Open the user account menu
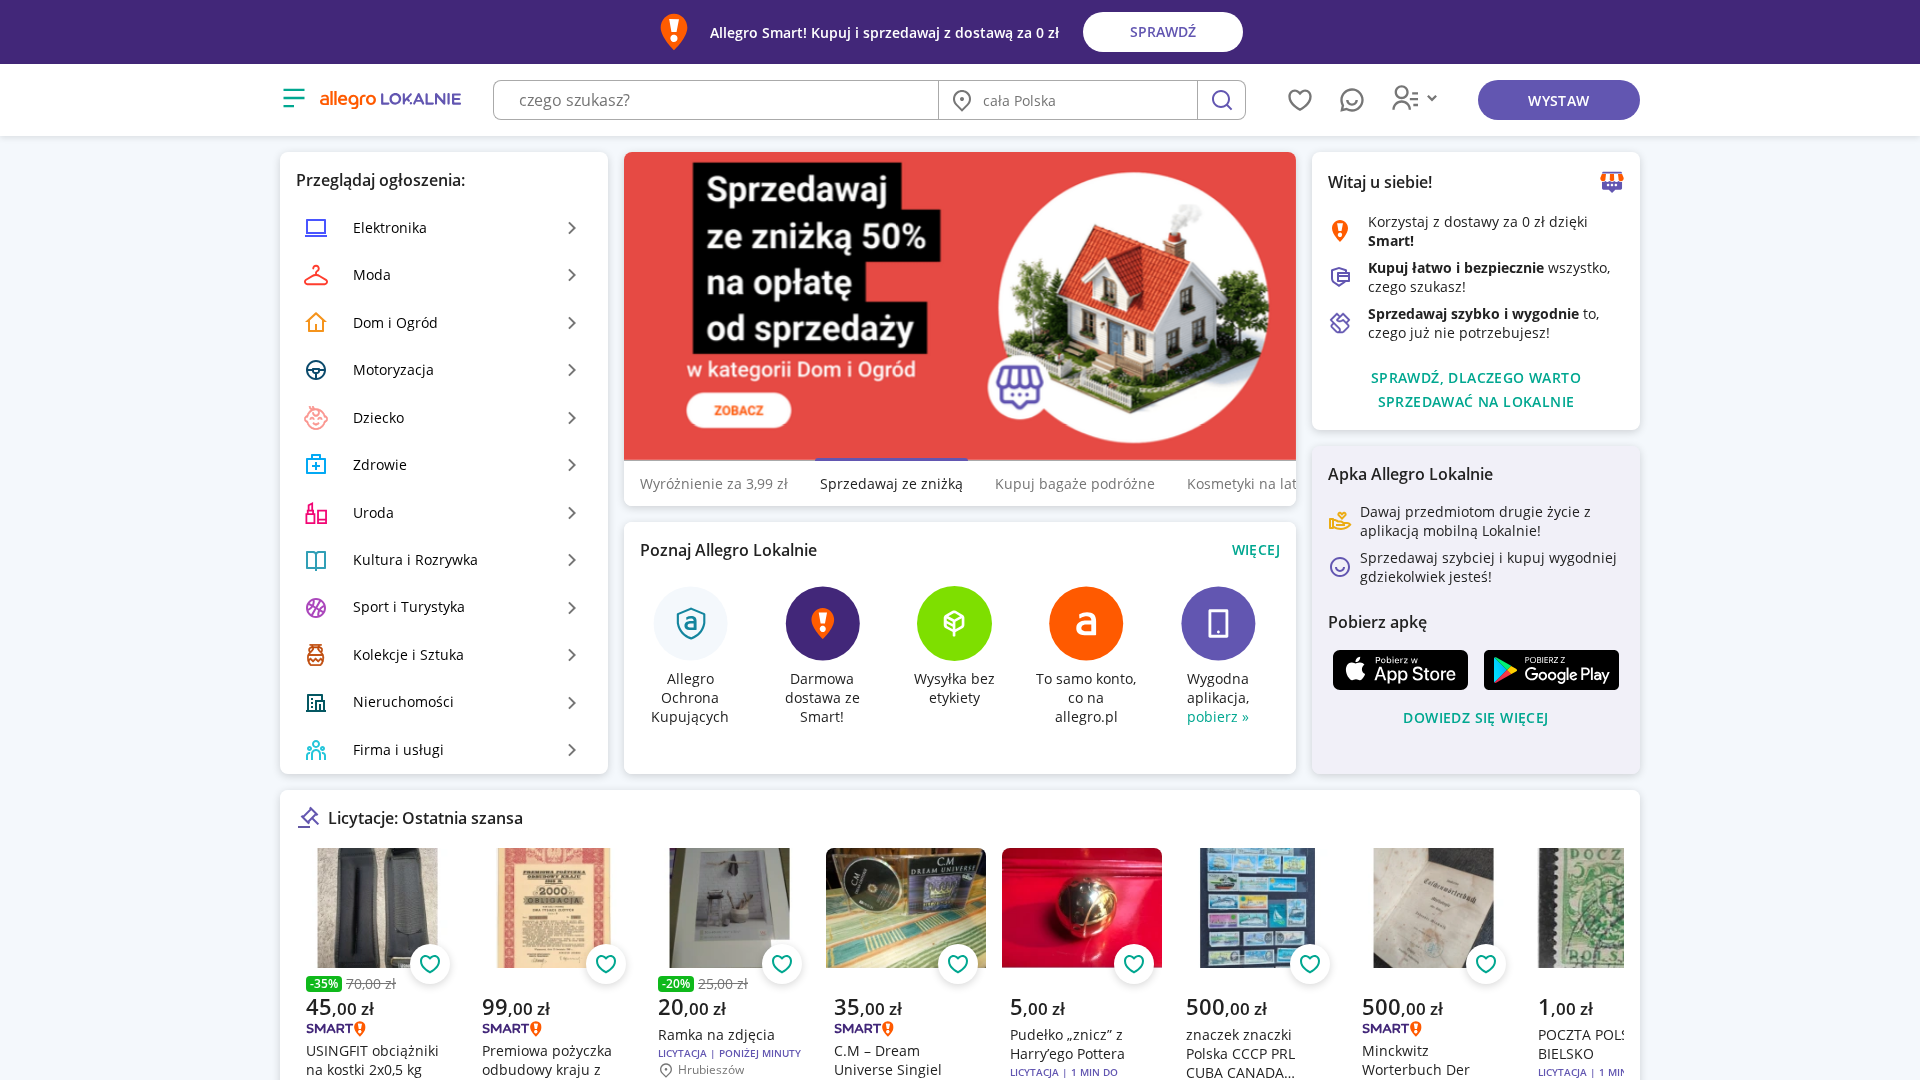The width and height of the screenshot is (1920, 1080). coord(1414,98)
